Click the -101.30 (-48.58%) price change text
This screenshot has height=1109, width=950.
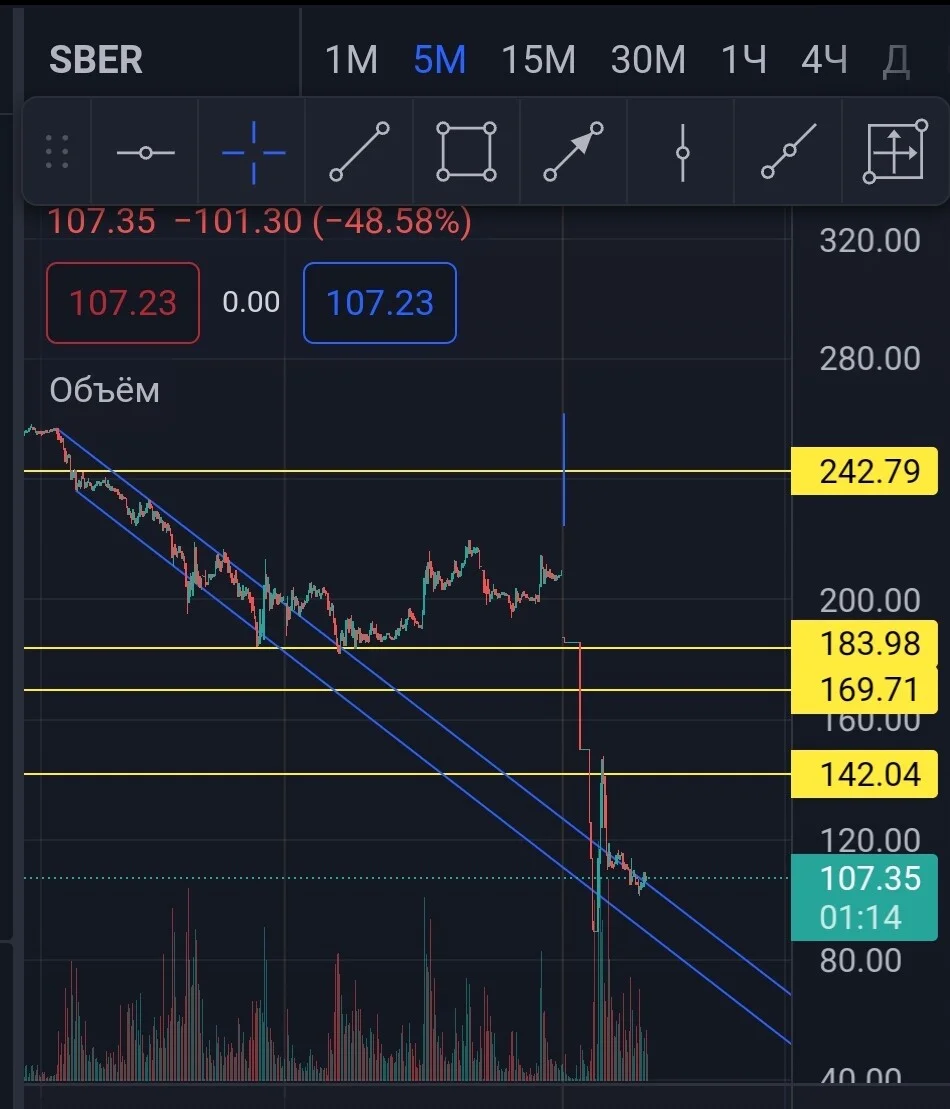[323, 221]
